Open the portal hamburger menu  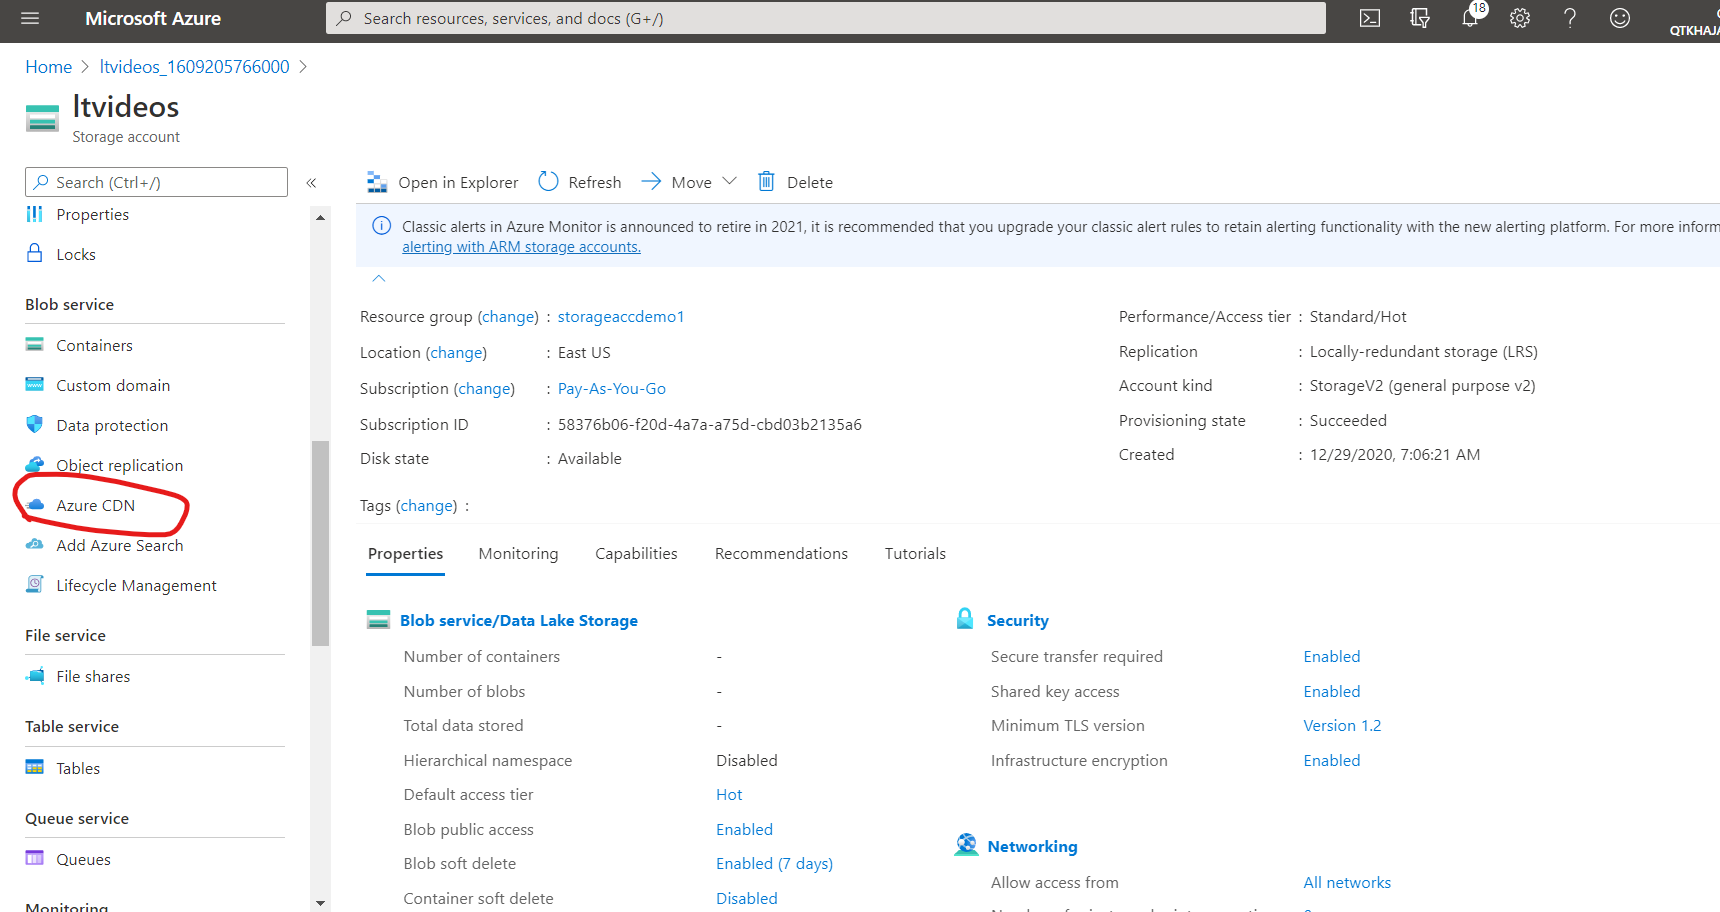pos(30,18)
